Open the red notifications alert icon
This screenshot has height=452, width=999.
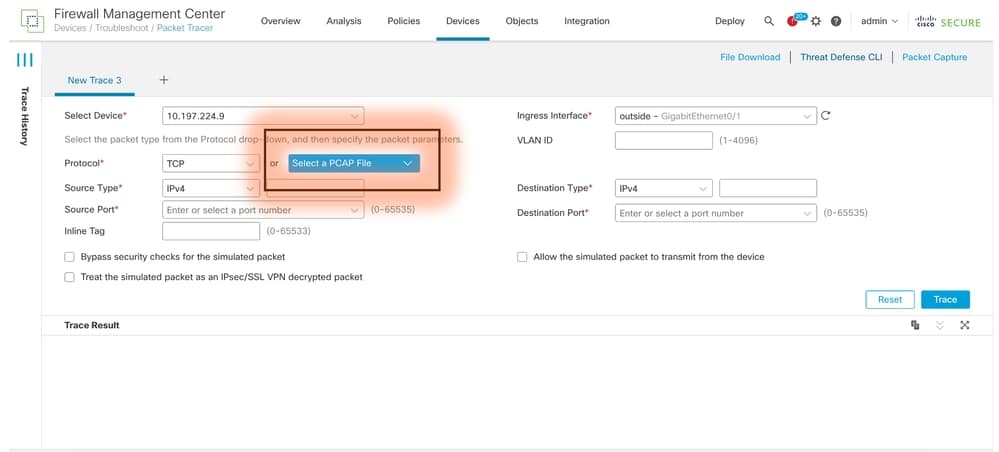[793, 20]
